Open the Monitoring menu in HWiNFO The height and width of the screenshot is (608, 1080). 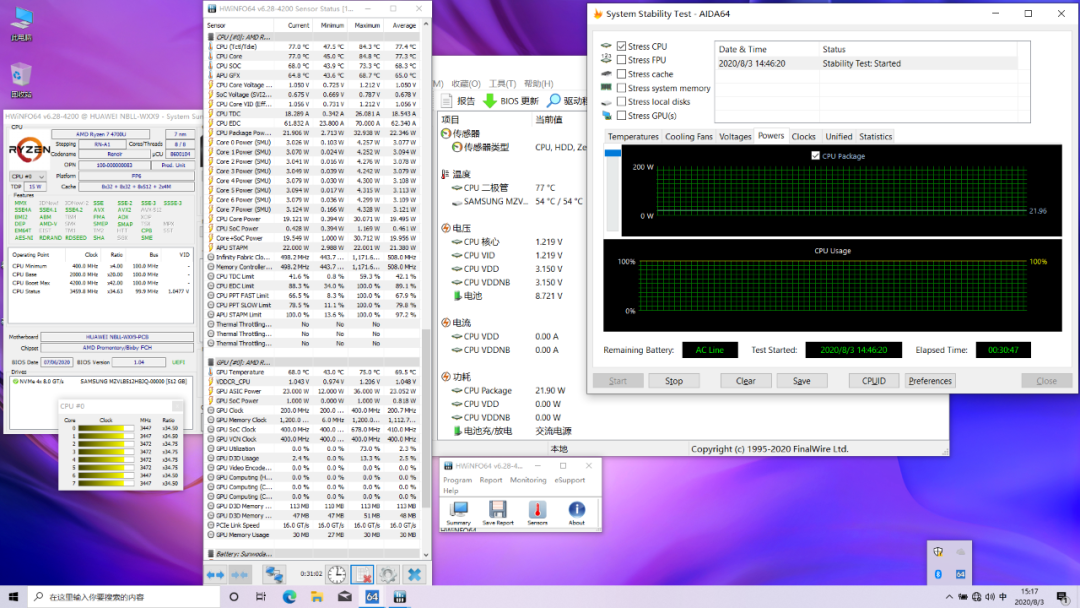[x=528, y=480]
